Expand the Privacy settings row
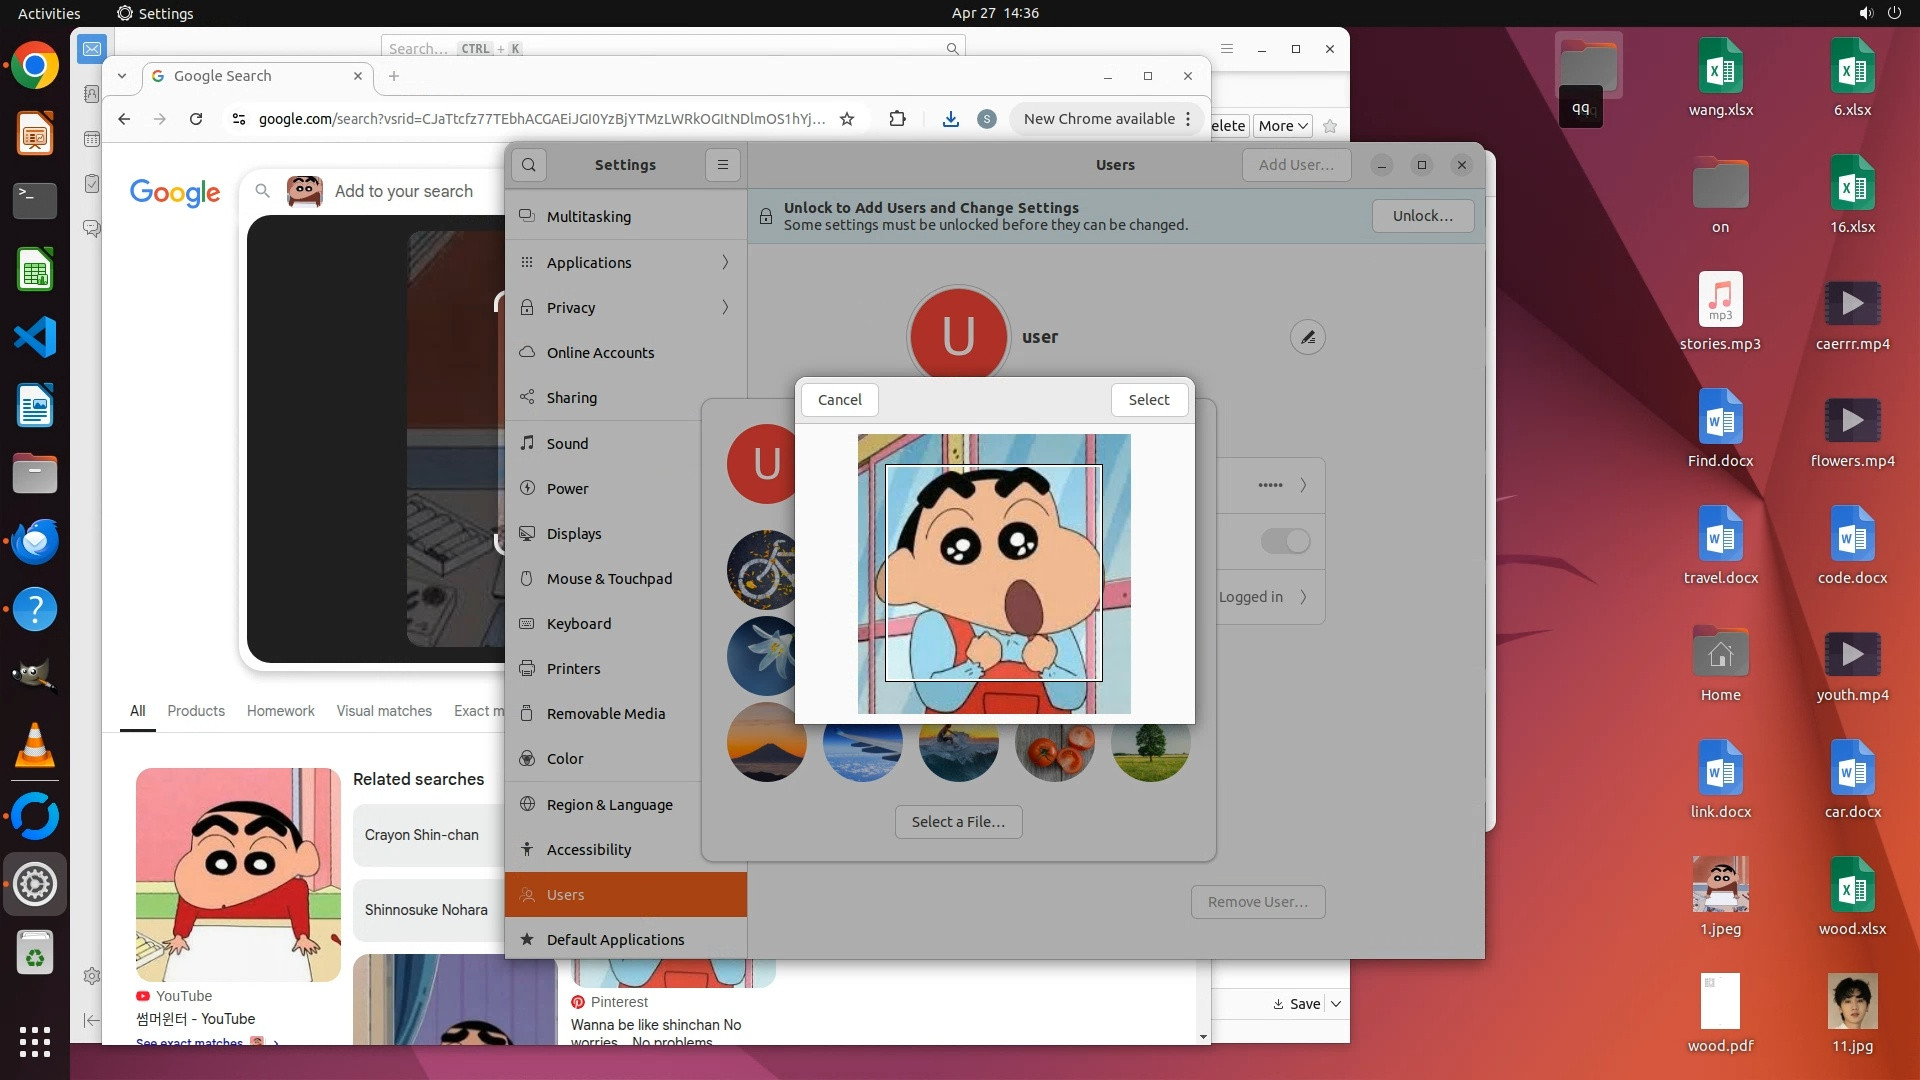The image size is (1920, 1080). point(625,307)
